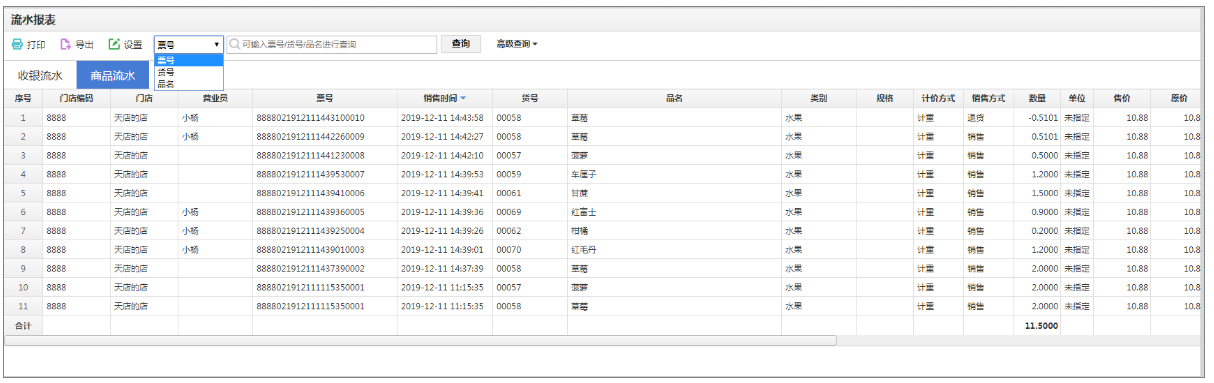
Task: Click sale time 2019-12-11 14:43:58
Action: [x=442, y=118]
